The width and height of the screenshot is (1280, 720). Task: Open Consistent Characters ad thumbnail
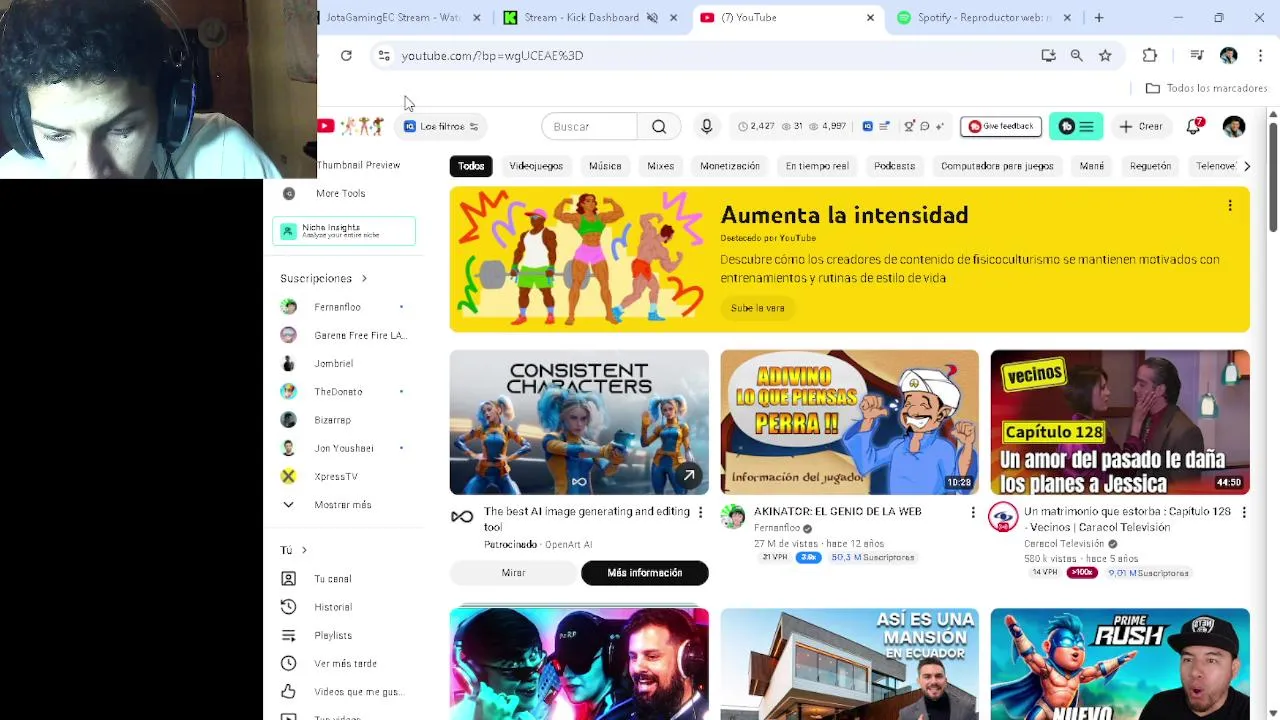(x=579, y=422)
